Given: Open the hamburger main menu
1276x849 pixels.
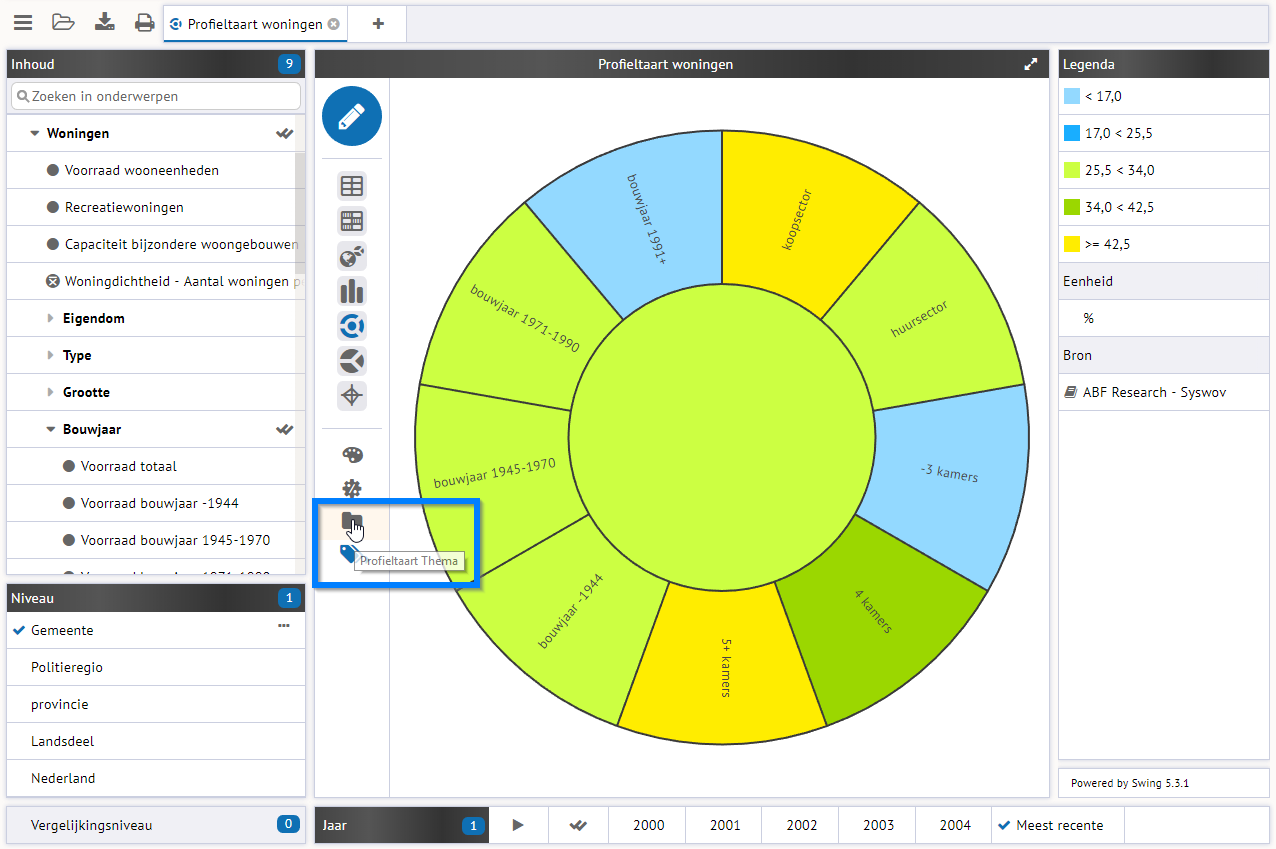Looking at the screenshot, I should 22,22.
